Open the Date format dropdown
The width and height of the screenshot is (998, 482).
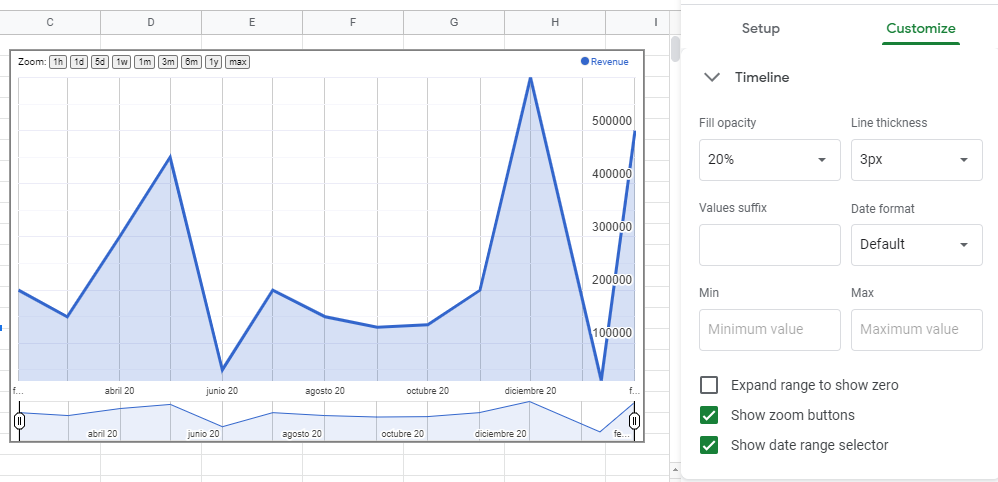[x=916, y=245]
